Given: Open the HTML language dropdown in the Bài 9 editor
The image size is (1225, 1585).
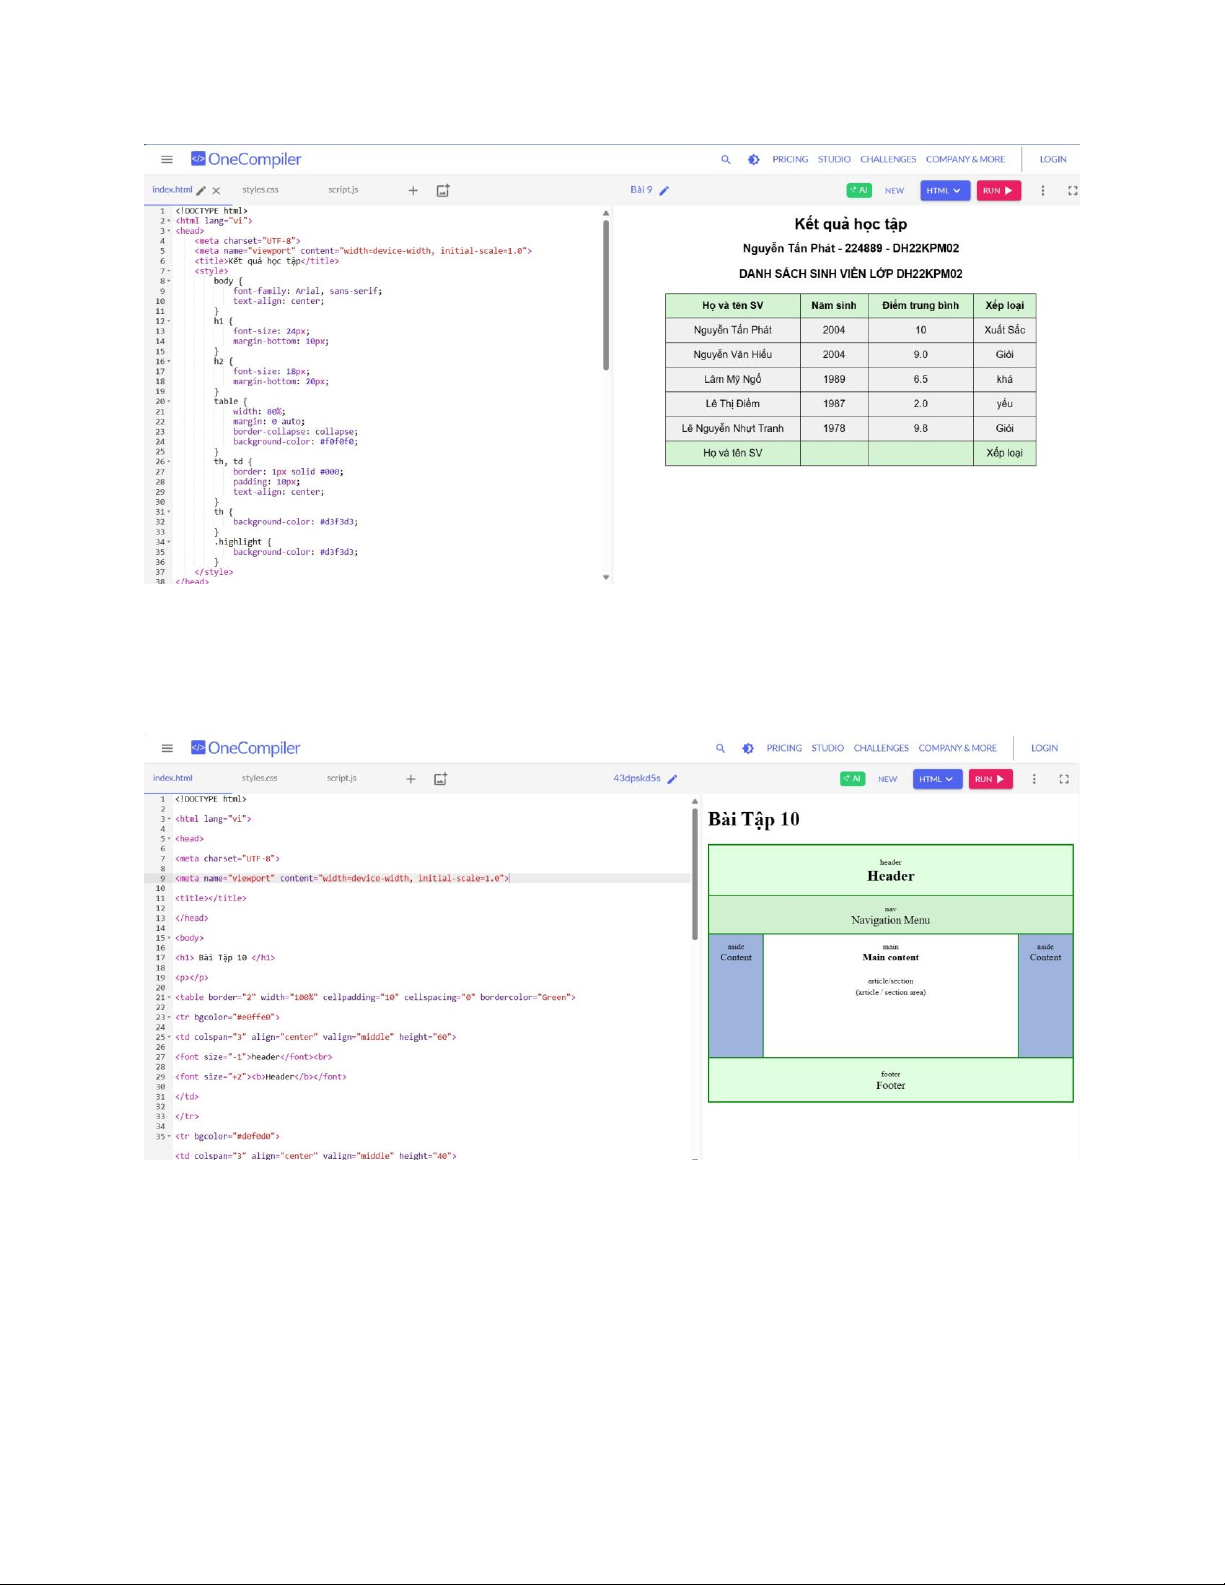Looking at the screenshot, I should tap(945, 190).
